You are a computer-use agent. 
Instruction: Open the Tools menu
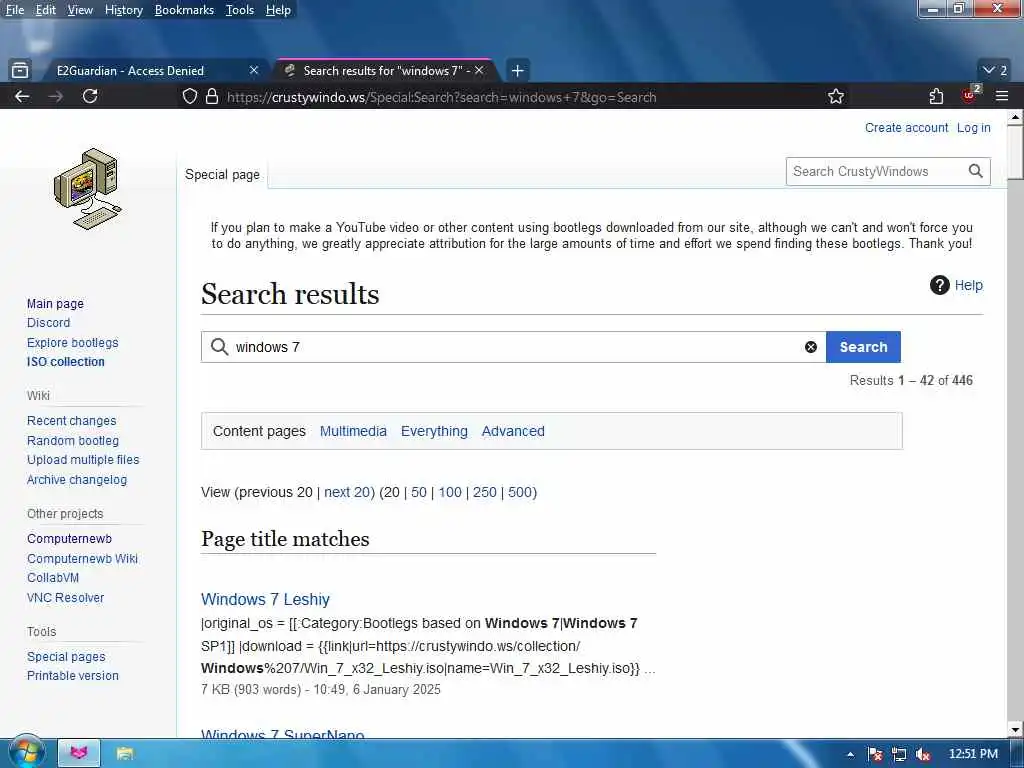pyautogui.click(x=240, y=10)
